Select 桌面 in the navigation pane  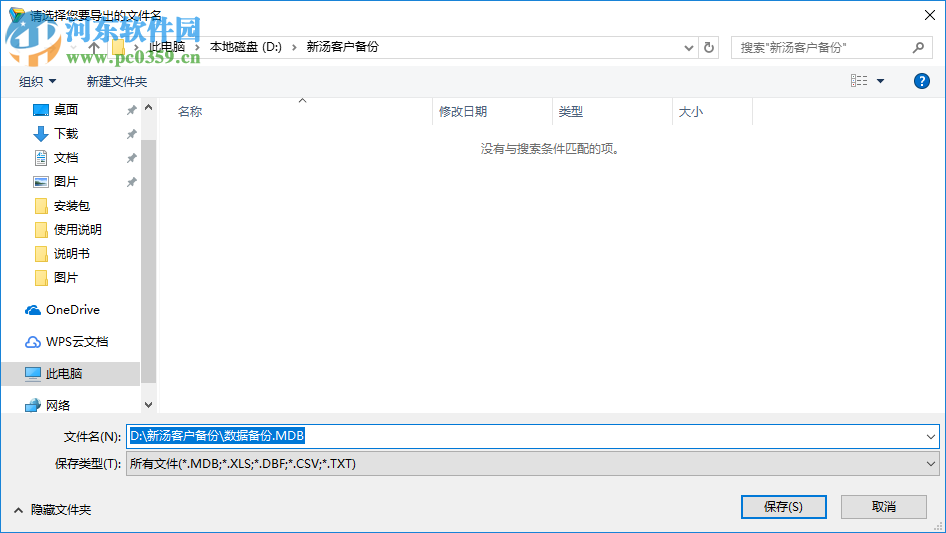[66, 110]
